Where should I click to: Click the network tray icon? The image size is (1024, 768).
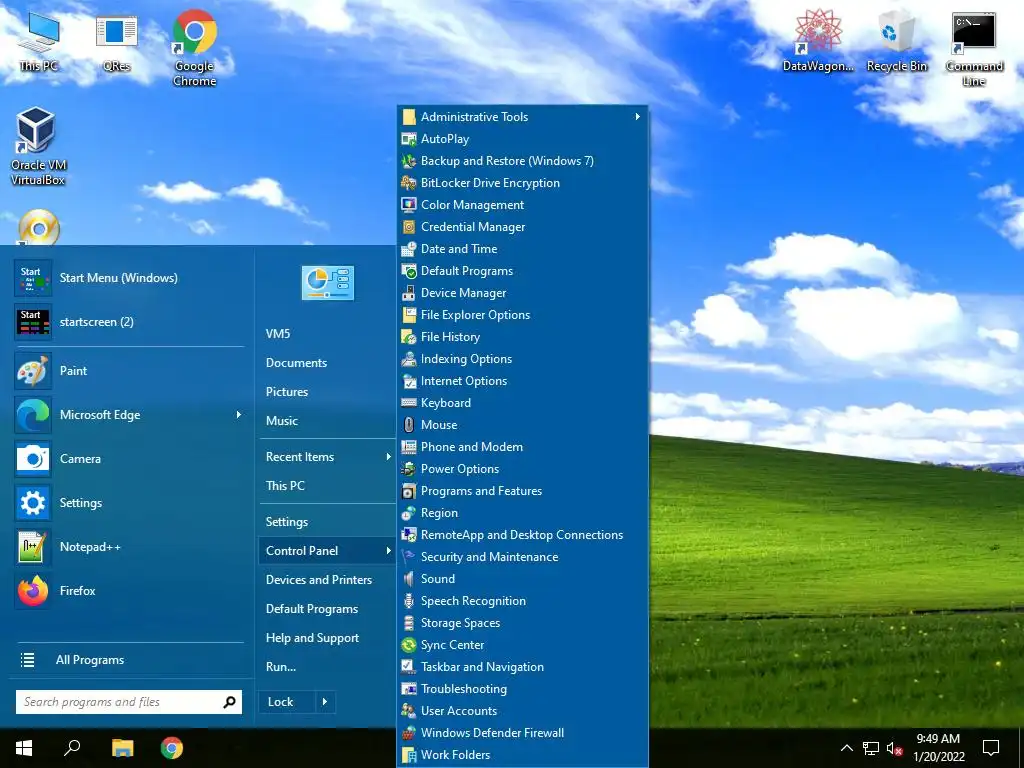click(x=871, y=748)
